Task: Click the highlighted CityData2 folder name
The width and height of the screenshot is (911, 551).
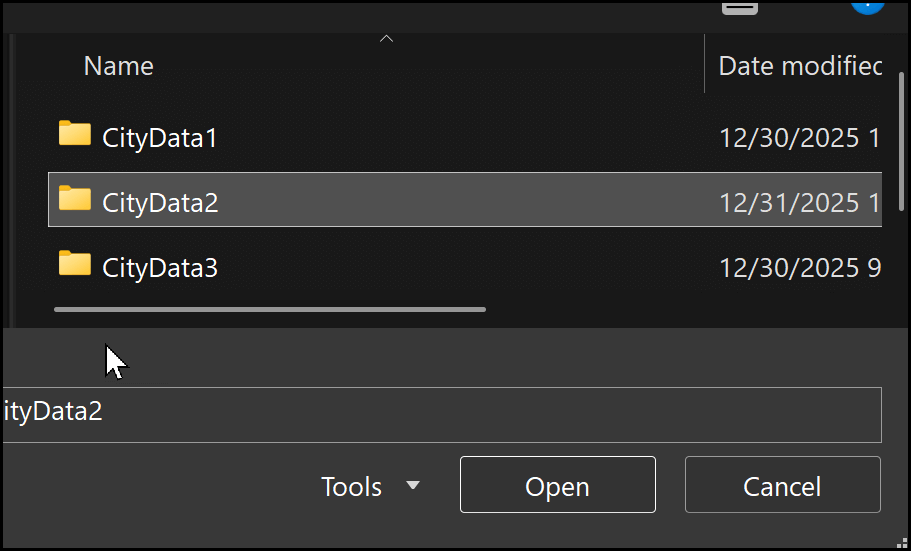Action: [160, 202]
